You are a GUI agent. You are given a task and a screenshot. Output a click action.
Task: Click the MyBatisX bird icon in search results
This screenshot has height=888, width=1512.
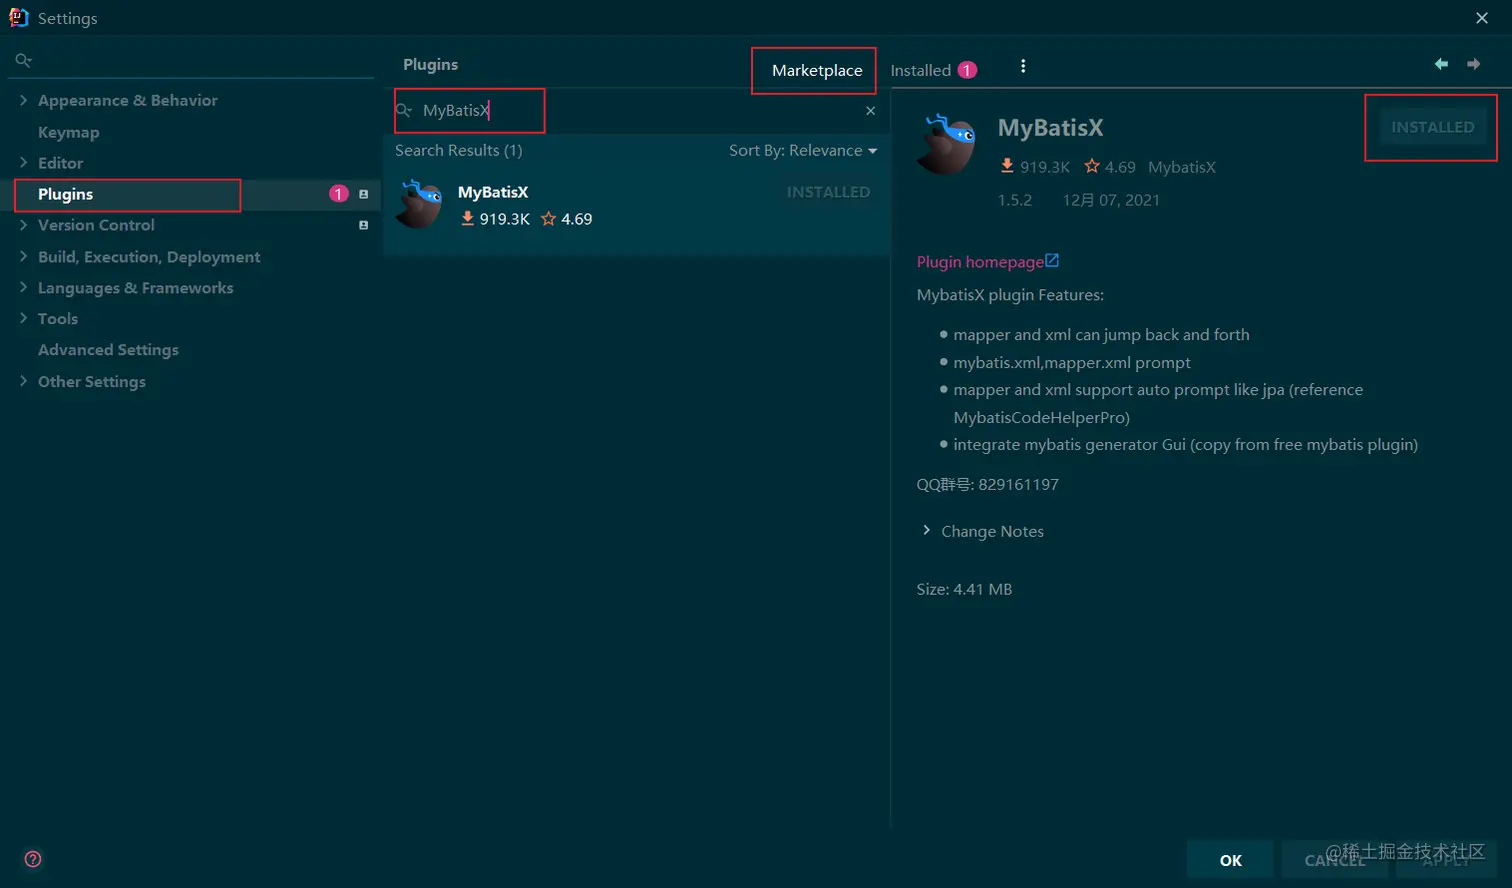tap(419, 204)
